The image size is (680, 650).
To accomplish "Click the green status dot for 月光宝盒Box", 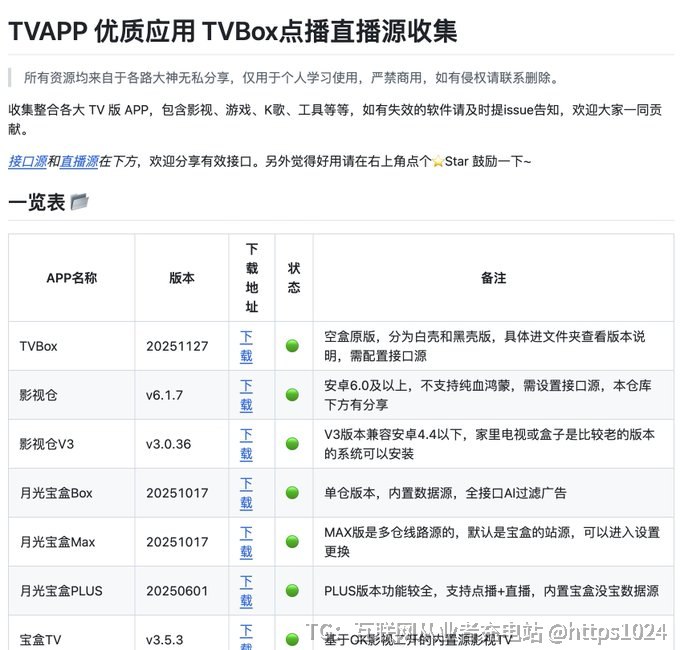I will (x=292, y=493).
